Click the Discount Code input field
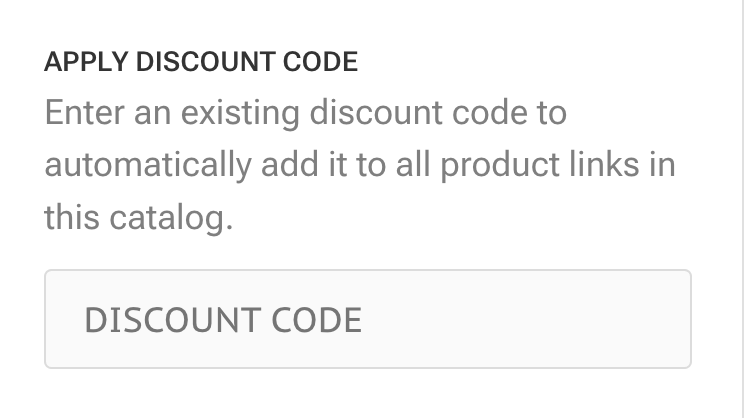Viewport: 744px width, 418px height. [x=367, y=319]
